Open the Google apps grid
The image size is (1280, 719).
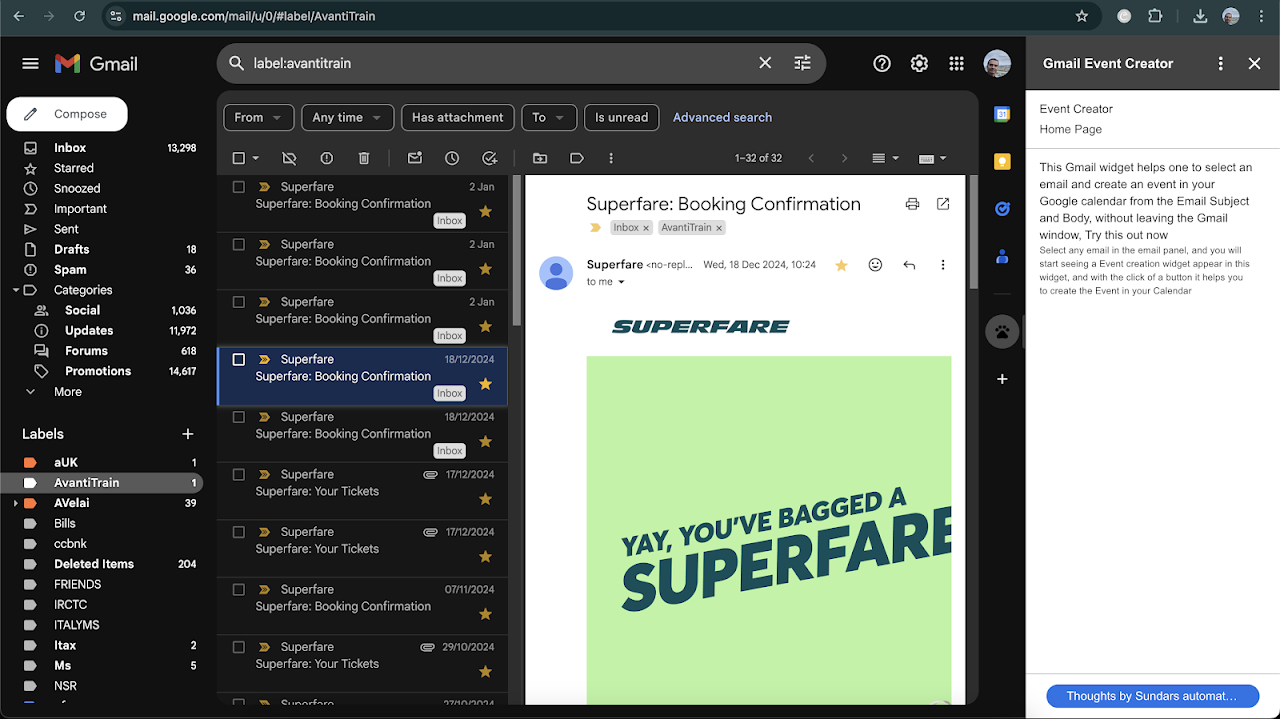[x=957, y=63]
